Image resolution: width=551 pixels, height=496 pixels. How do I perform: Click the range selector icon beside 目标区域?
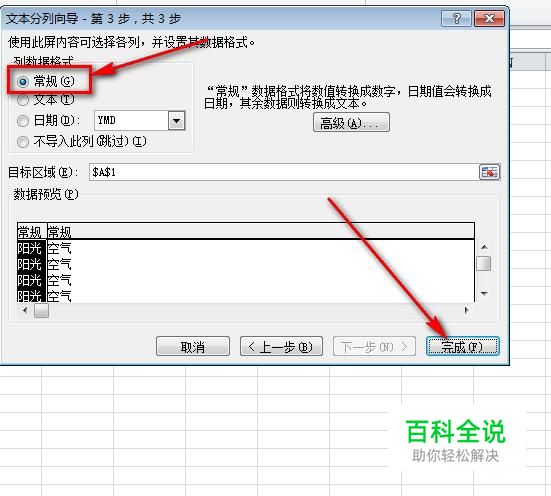[490, 172]
